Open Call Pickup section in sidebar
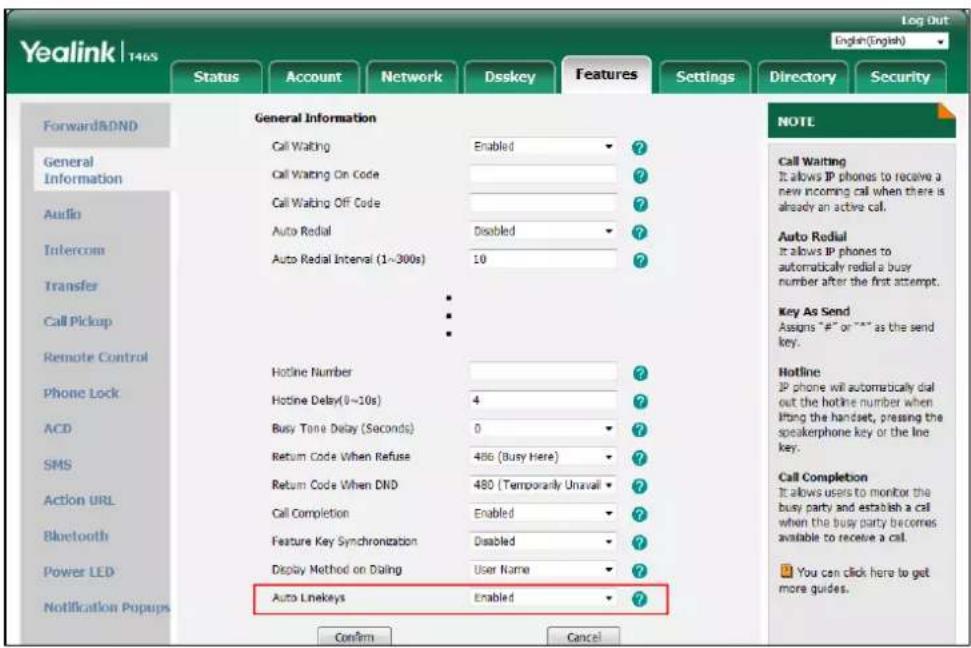 click(x=77, y=321)
